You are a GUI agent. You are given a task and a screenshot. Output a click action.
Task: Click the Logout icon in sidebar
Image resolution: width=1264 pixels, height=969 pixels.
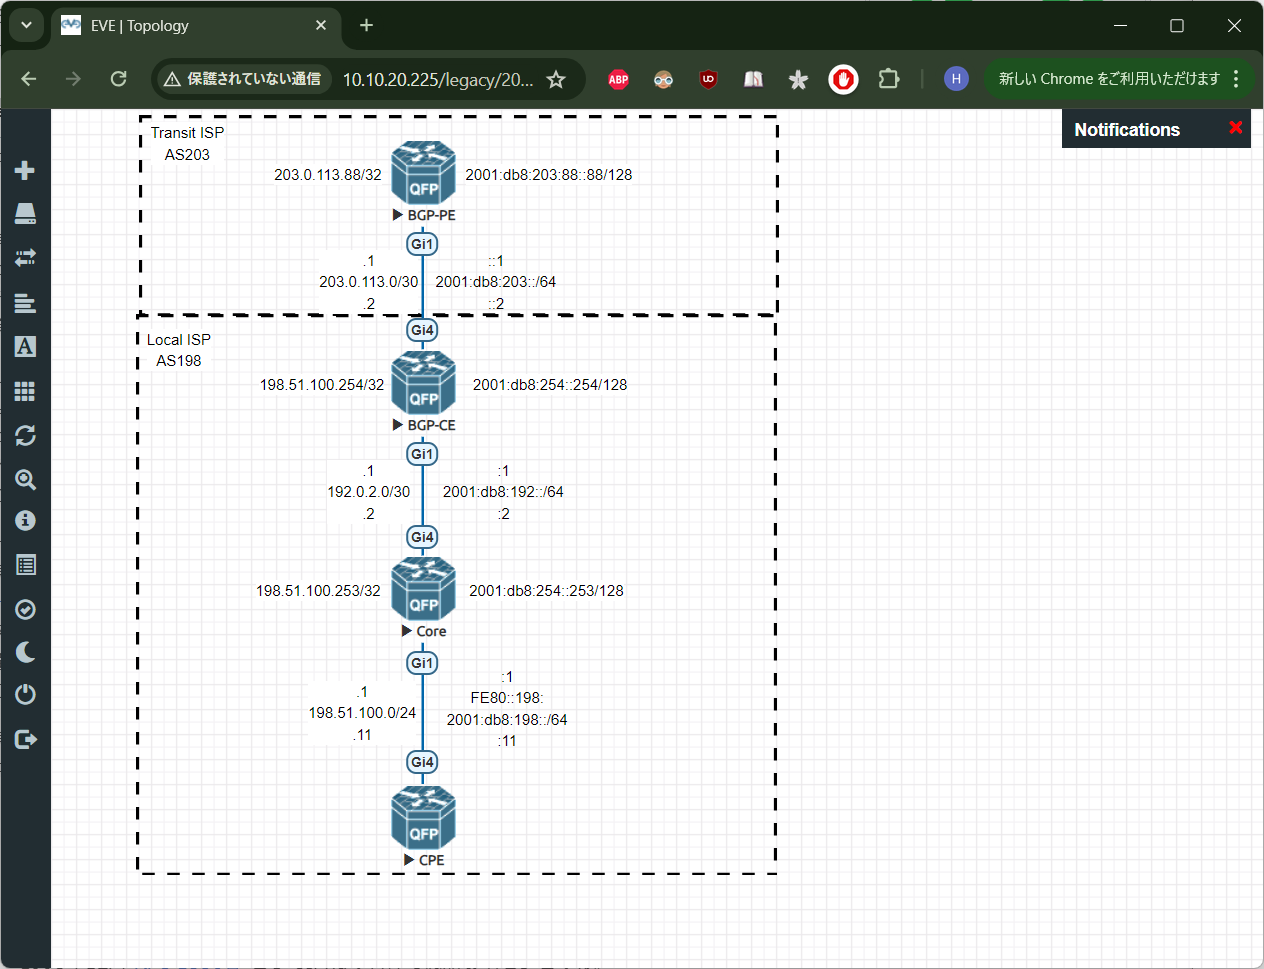[x=25, y=739]
